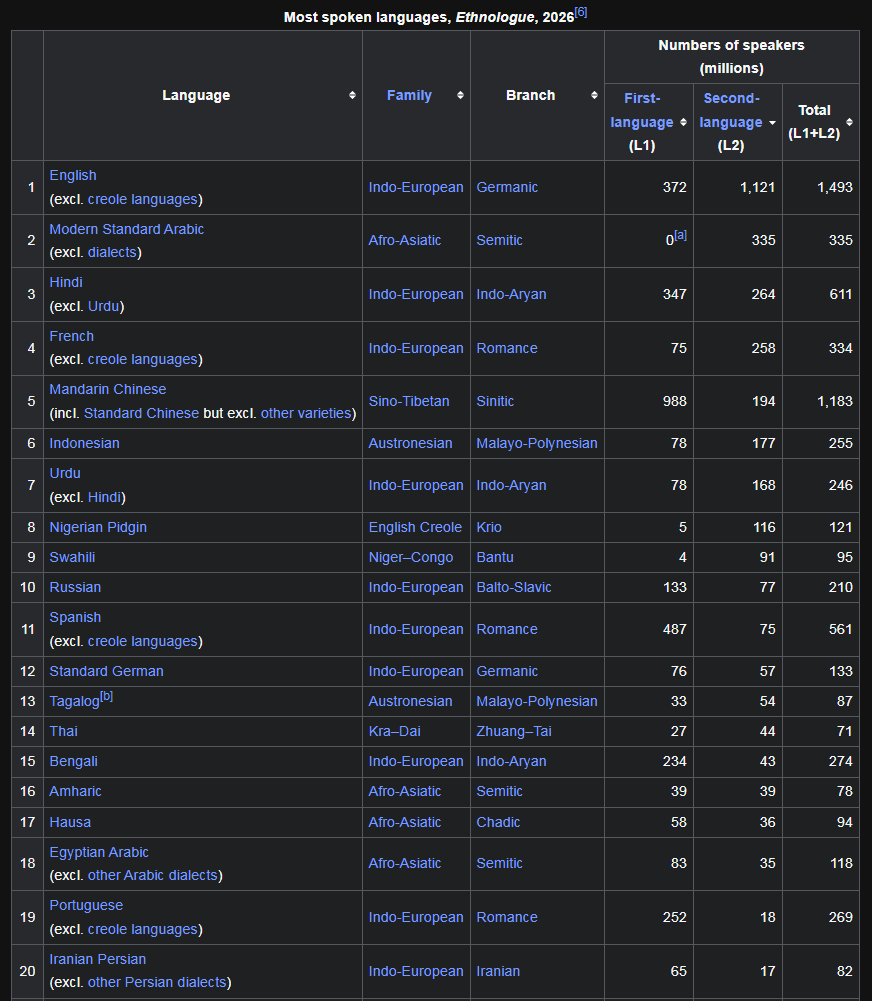Open the French language link

tap(71, 336)
